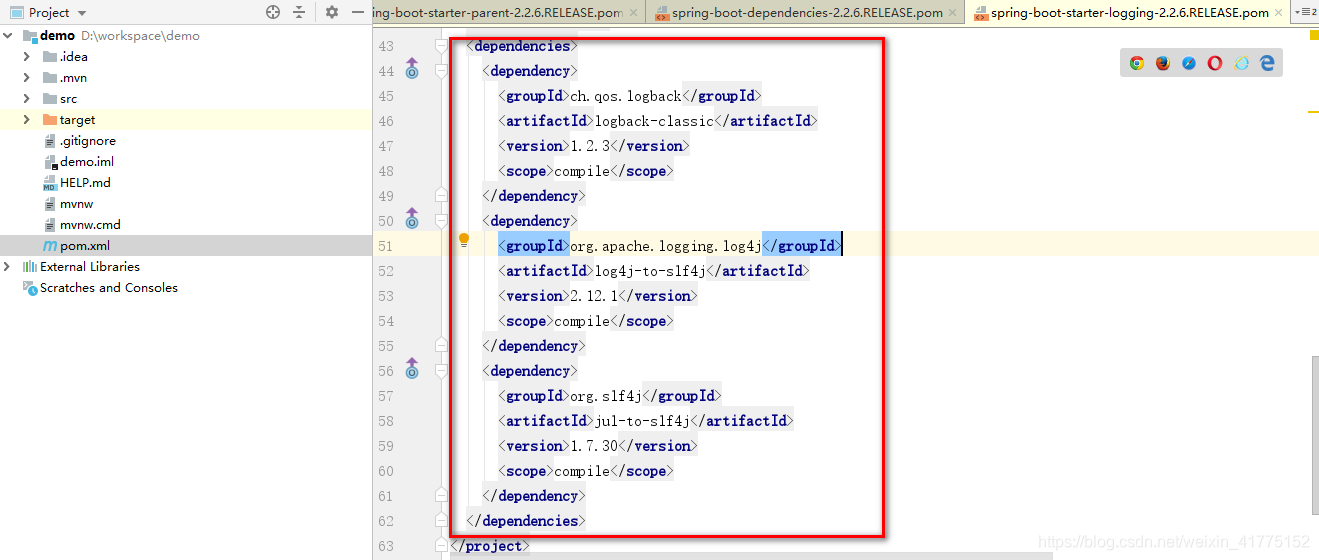Fold the dependency block on line 56

tap(441, 371)
